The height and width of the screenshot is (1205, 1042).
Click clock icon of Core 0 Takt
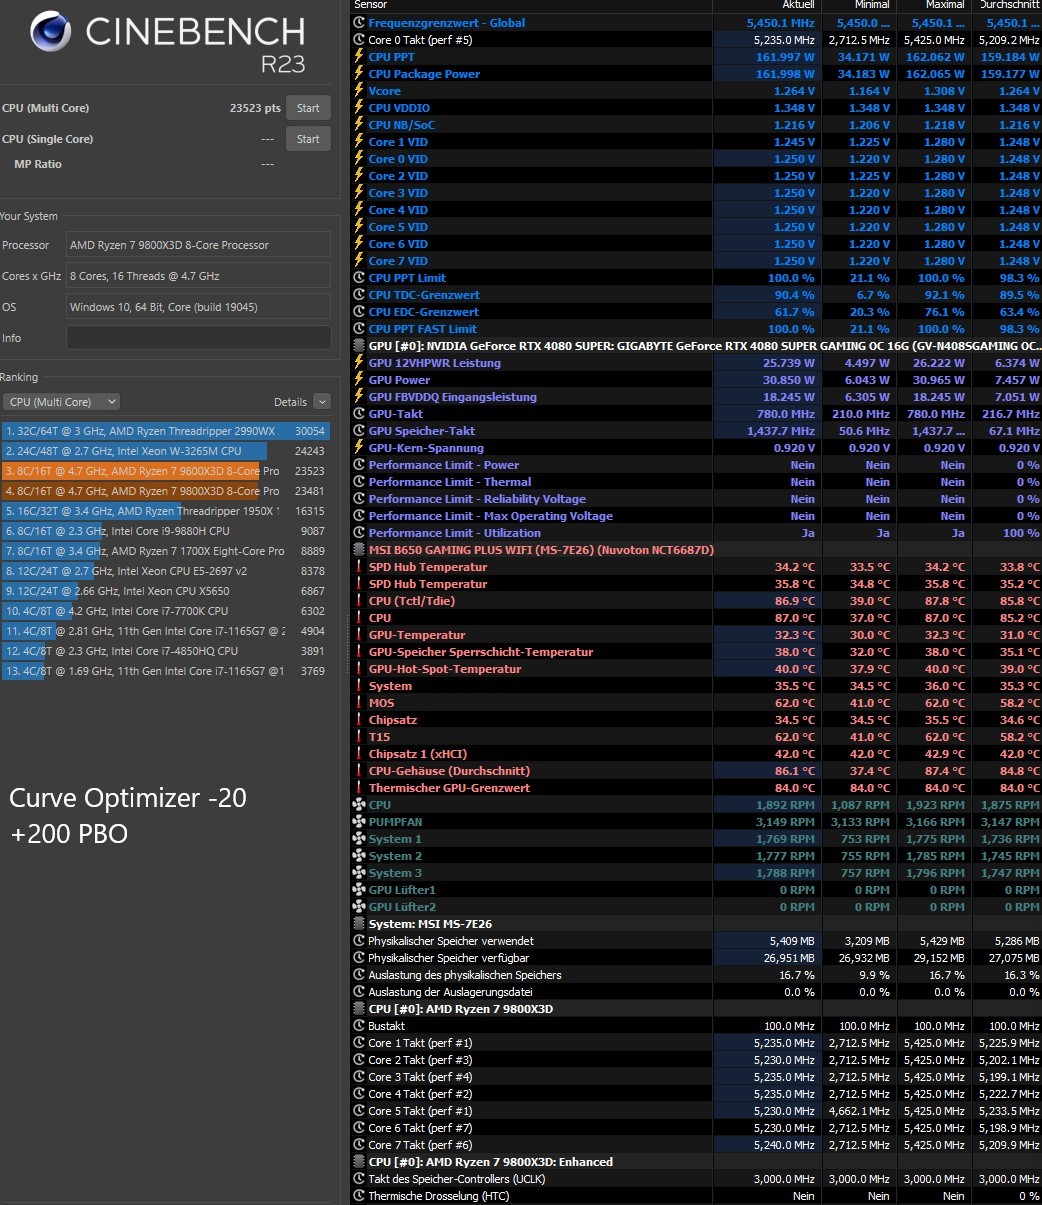click(x=360, y=40)
